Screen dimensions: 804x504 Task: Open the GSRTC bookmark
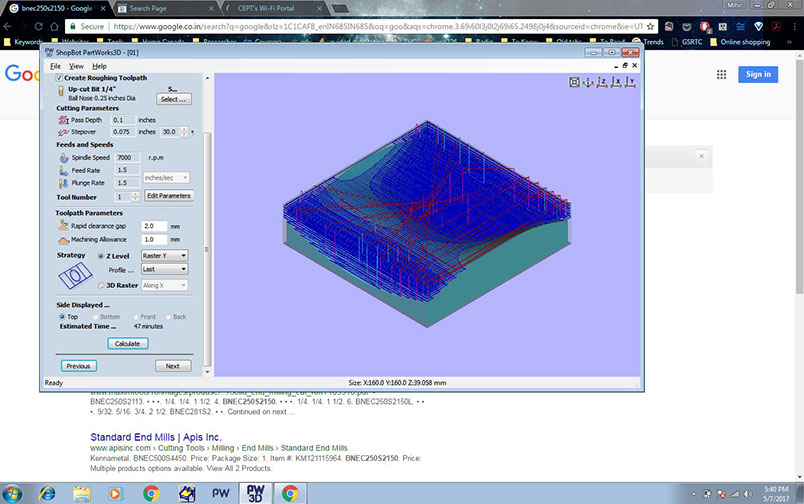(687, 42)
